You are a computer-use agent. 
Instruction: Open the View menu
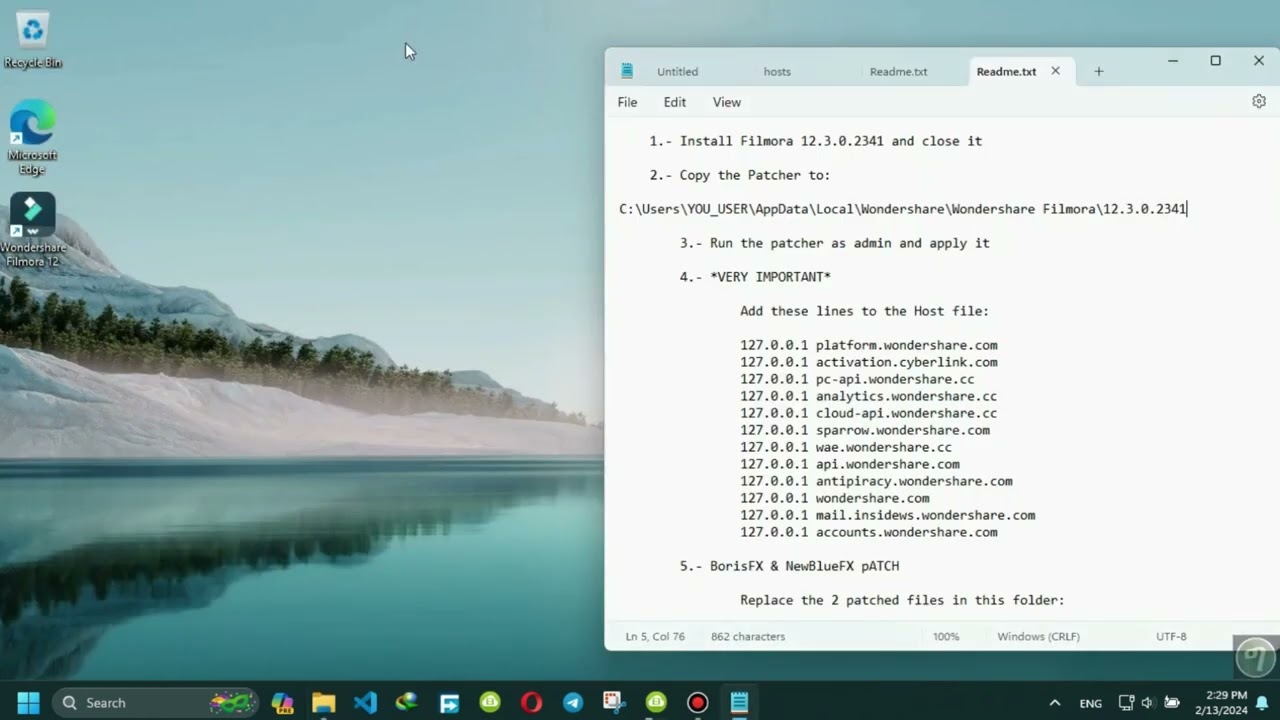pos(727,102)
